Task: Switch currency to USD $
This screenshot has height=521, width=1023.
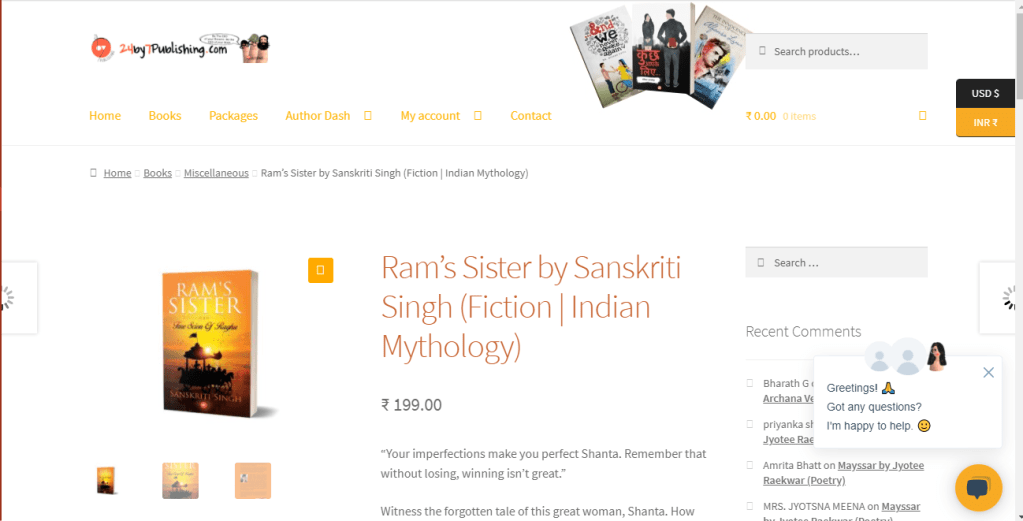Action: tap(985, 93)
